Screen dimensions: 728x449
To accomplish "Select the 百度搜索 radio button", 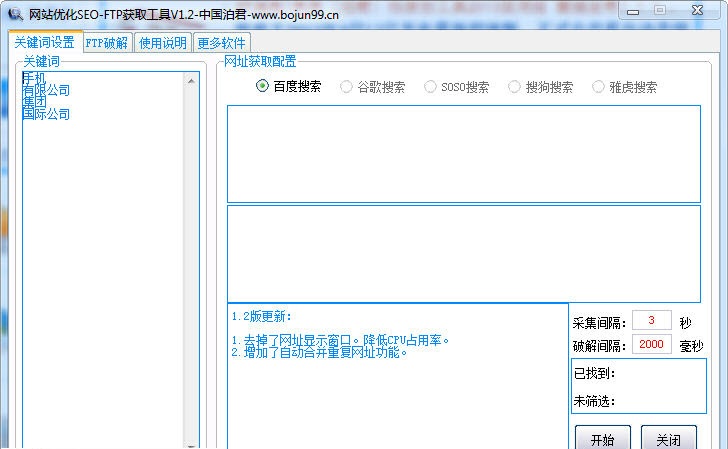I will [x=263, y=87].
